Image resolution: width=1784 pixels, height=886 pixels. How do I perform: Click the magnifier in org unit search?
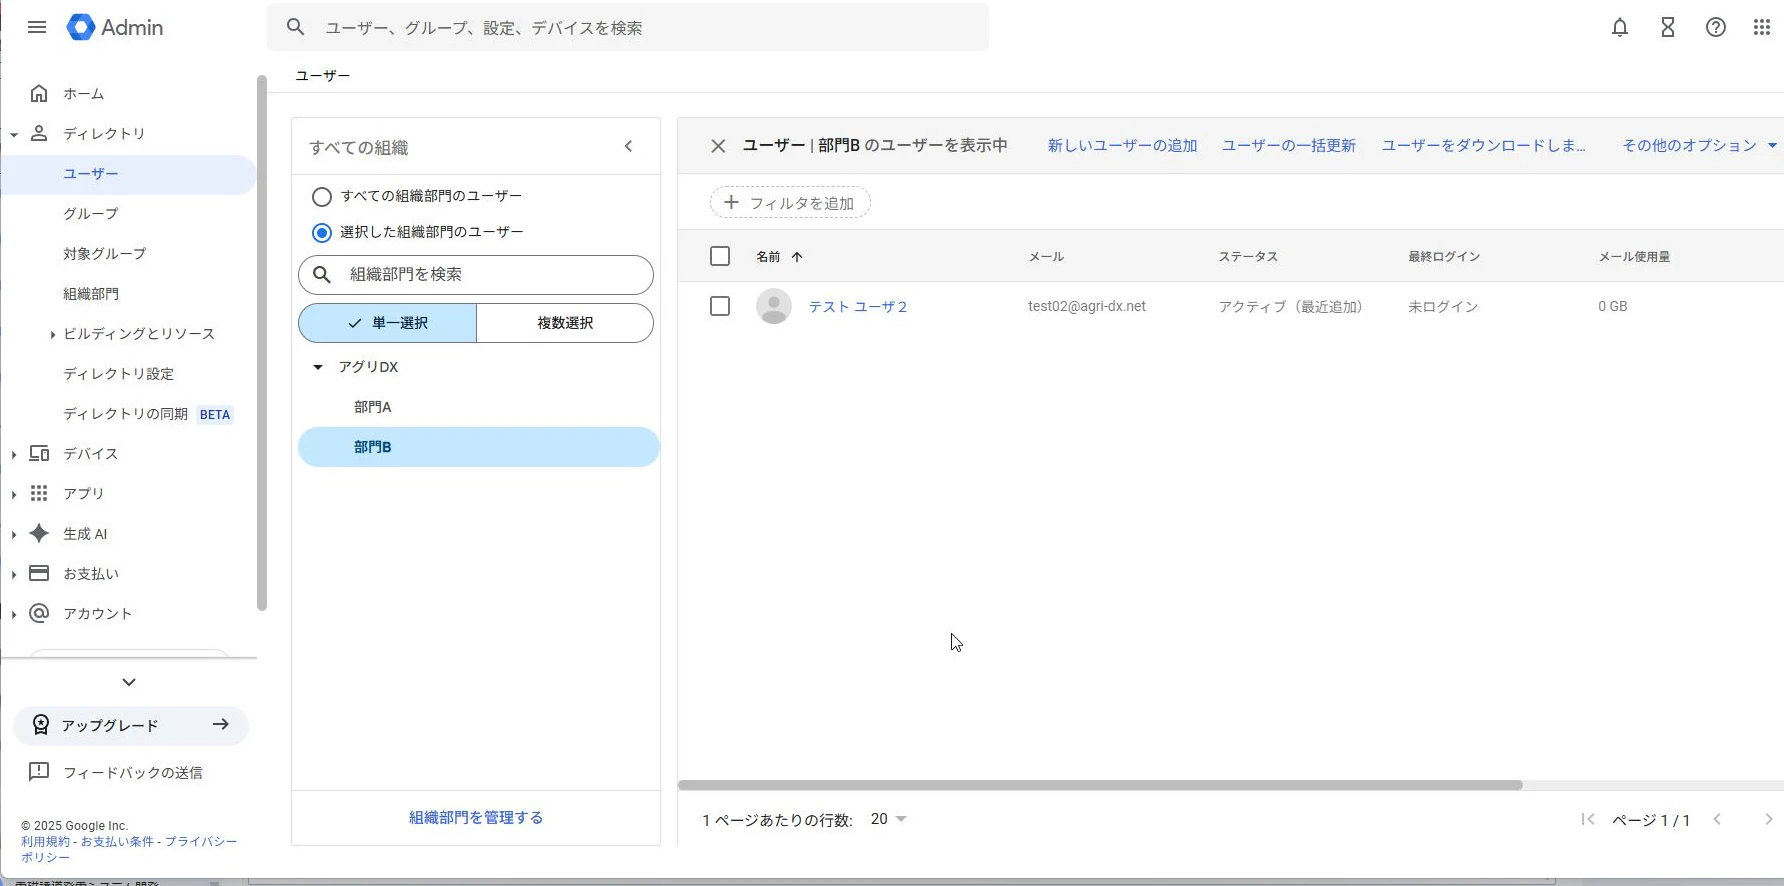pos(322,274)
